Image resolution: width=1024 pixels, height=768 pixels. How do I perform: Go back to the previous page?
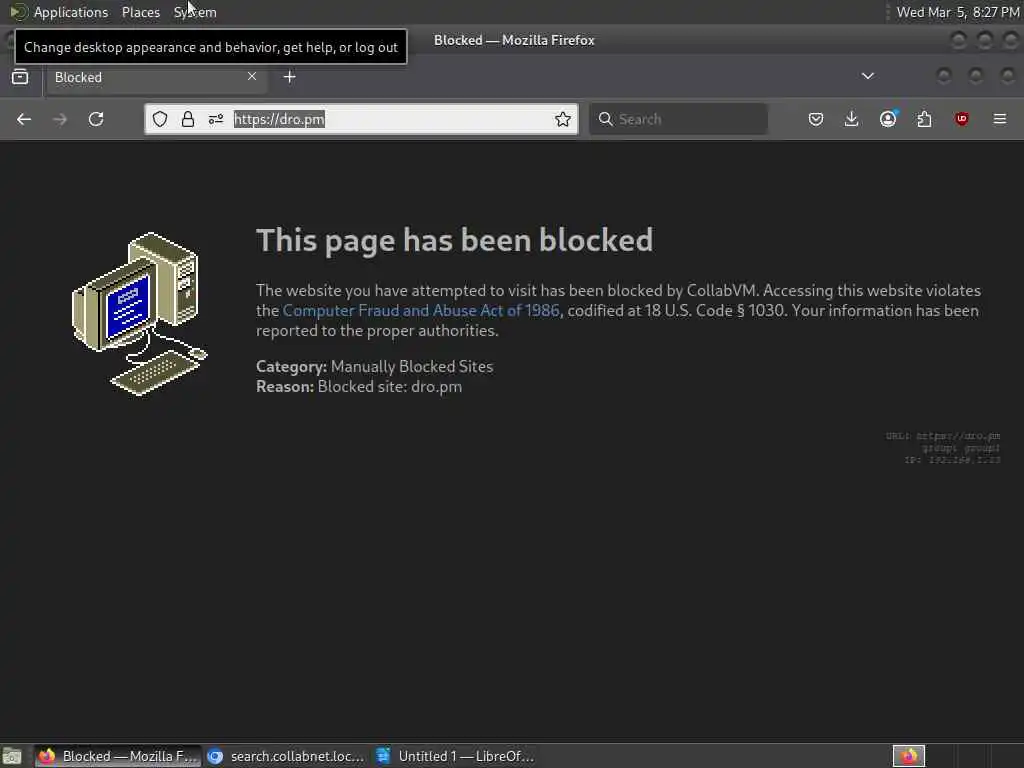coord(24,120)
